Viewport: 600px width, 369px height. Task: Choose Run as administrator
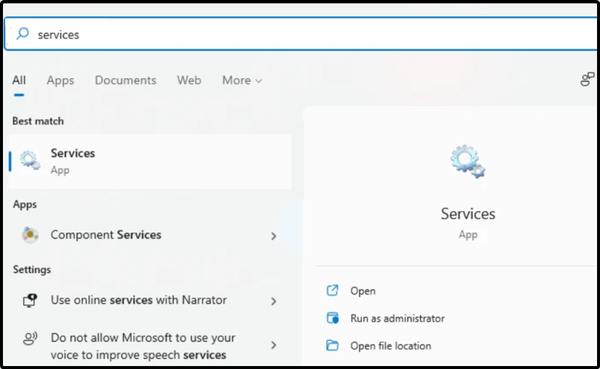[x=397, y=318]
